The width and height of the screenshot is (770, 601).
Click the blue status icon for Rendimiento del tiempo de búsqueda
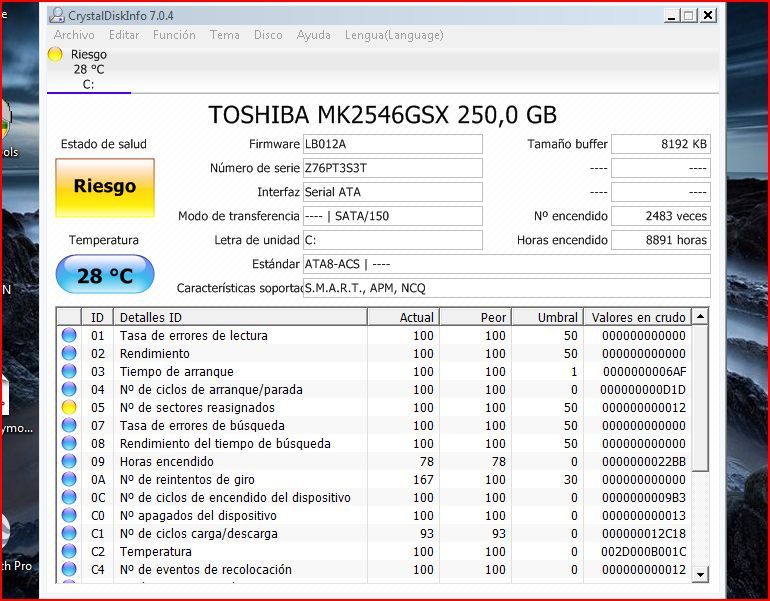click(x=69, y=443)
